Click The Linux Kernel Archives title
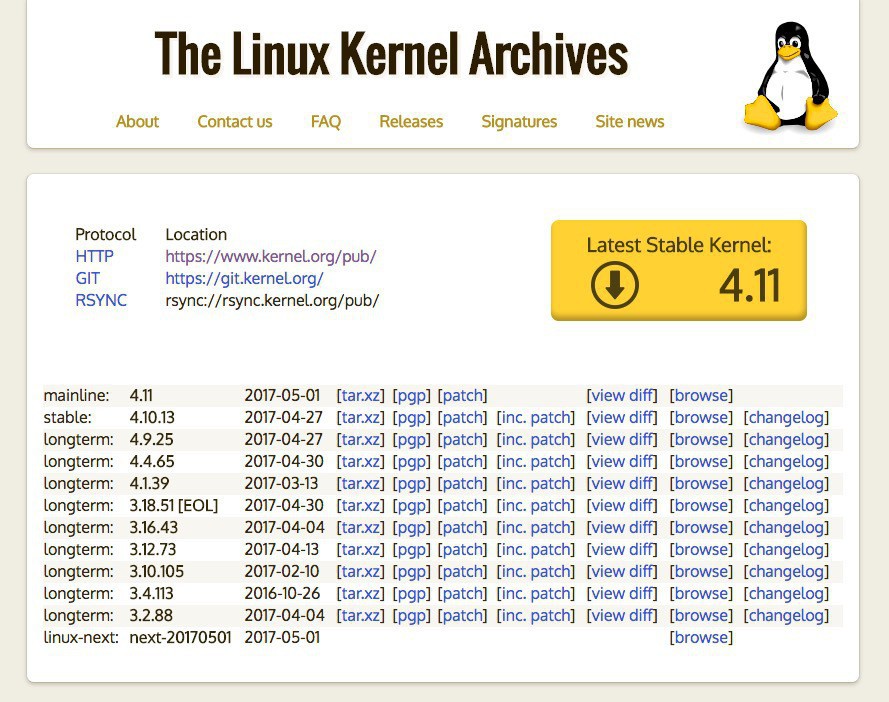Screen dimensions: 889x702 click(391, 54)
